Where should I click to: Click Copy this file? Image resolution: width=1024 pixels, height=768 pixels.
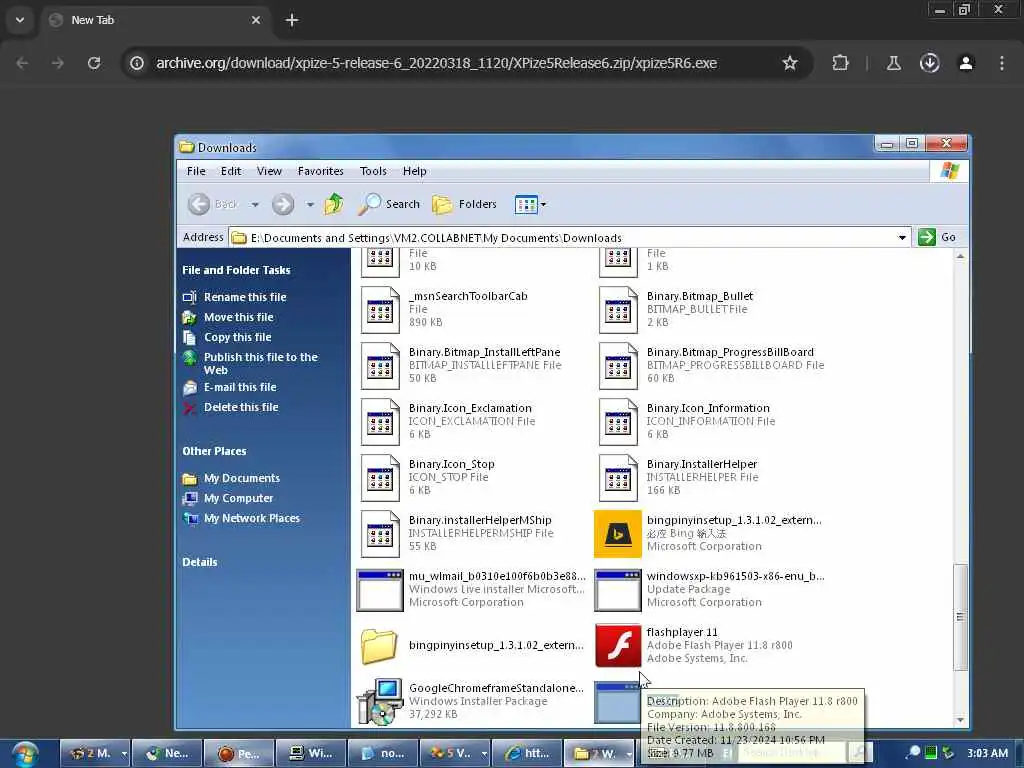pos(237,338)
